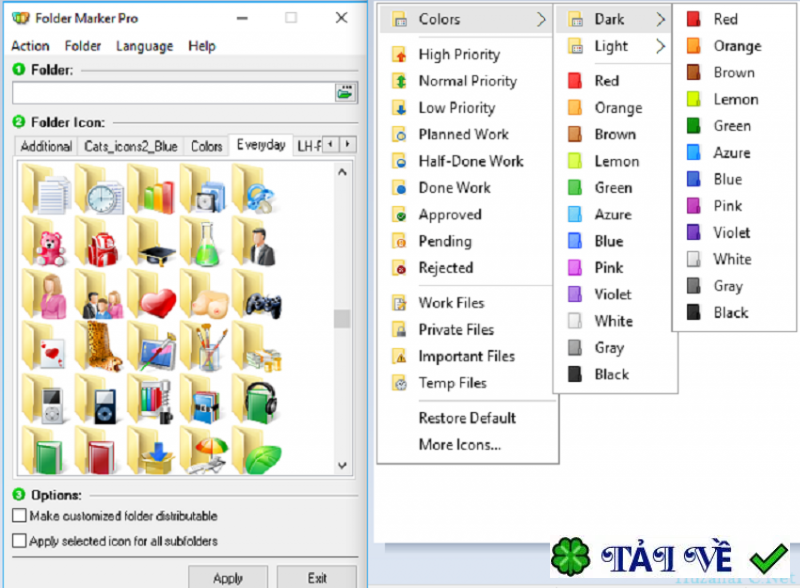This screenshot has width=800, height=588.
Task: Switch to the Colors tab
Action: pyautogui.click(x=206, y=145)
